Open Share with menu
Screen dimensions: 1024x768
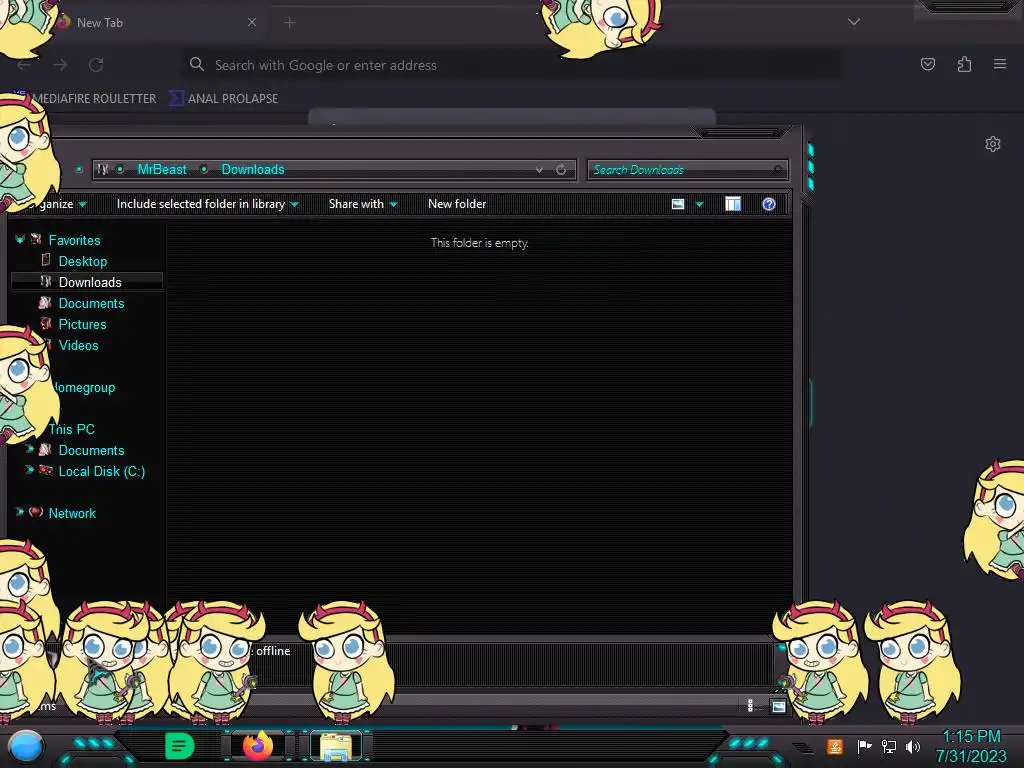coord(363,204)
